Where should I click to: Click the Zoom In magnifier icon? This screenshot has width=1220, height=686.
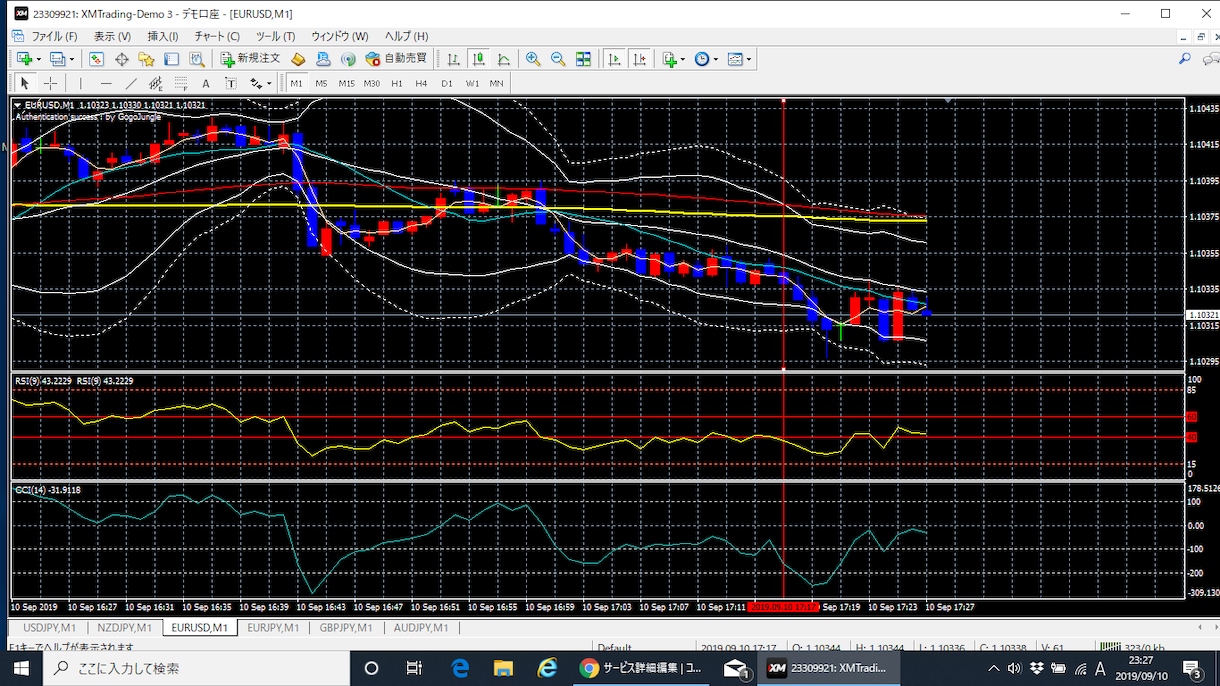tap(533, 59)
